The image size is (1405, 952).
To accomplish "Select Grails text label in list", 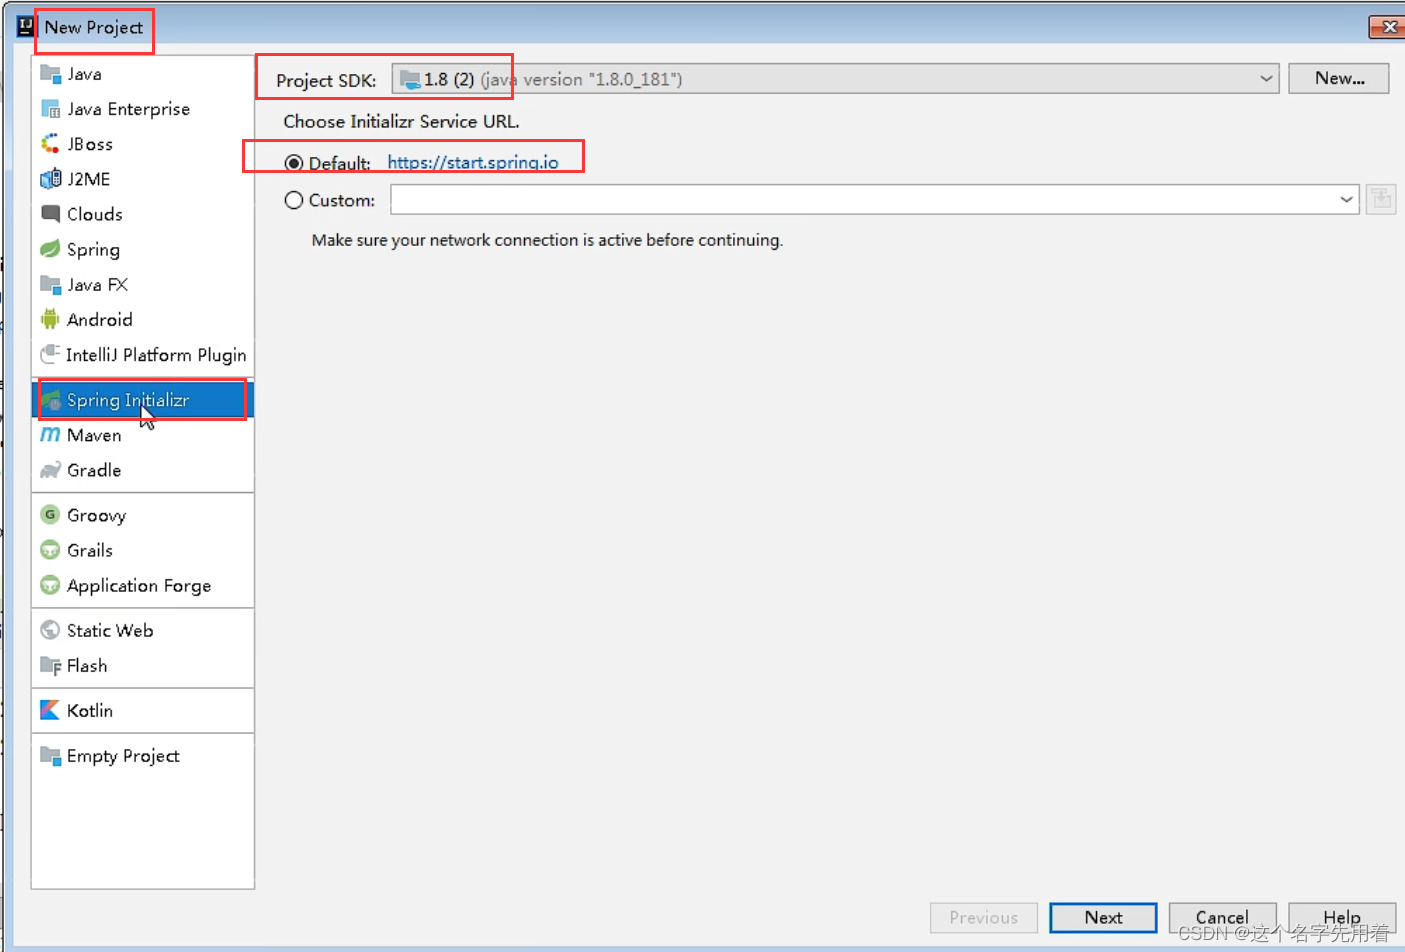I will pyautogui.click(x=90, y=550).
